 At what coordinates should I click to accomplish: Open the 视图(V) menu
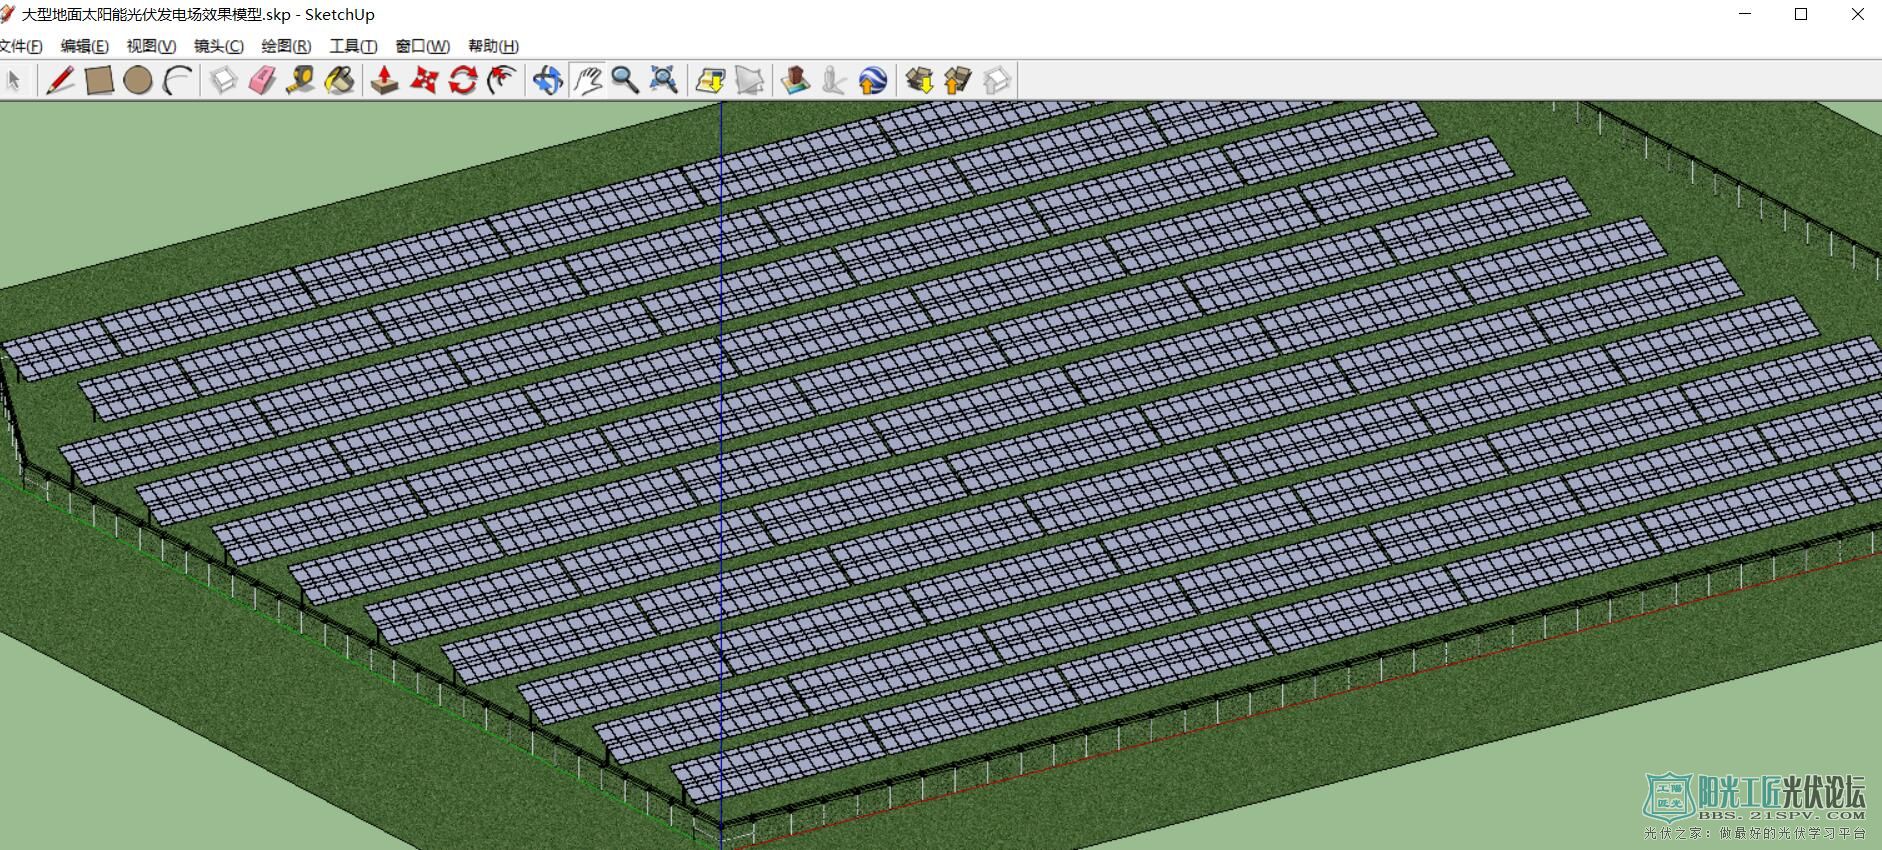[x=151, y=46]
